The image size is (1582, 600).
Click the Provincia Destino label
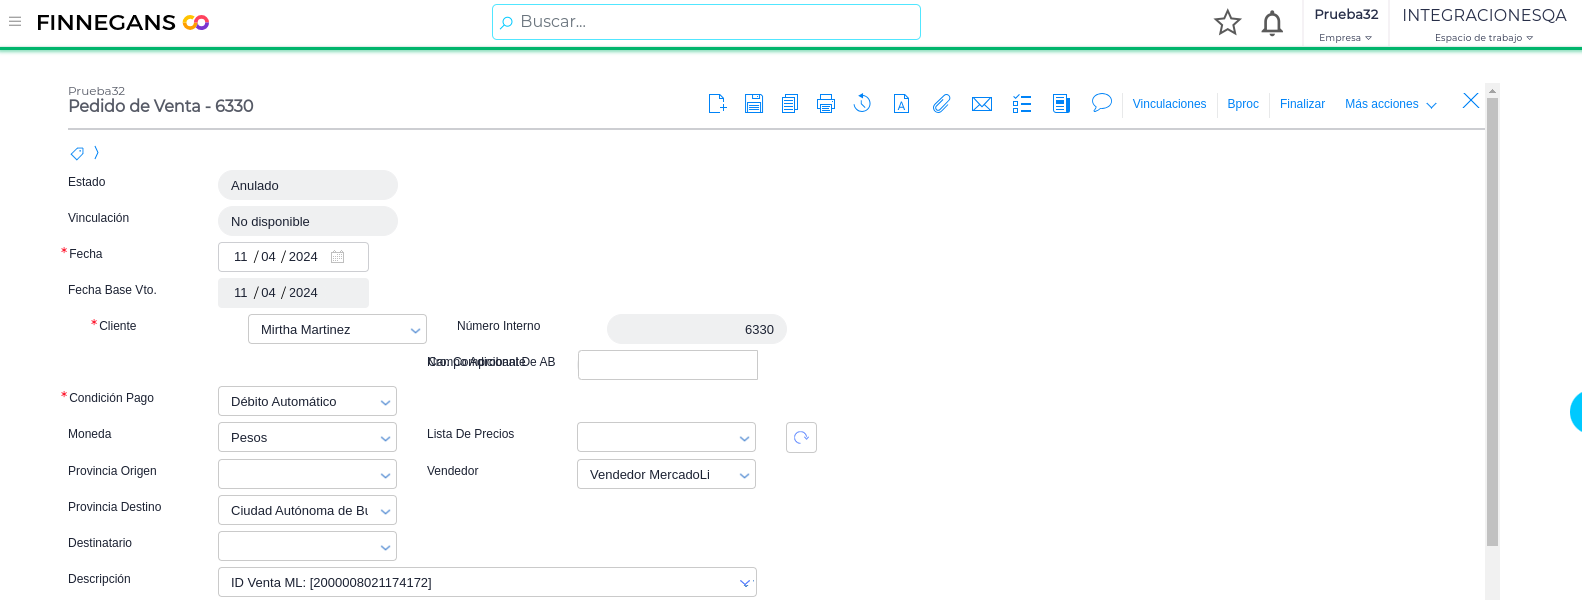coord(114,507)
